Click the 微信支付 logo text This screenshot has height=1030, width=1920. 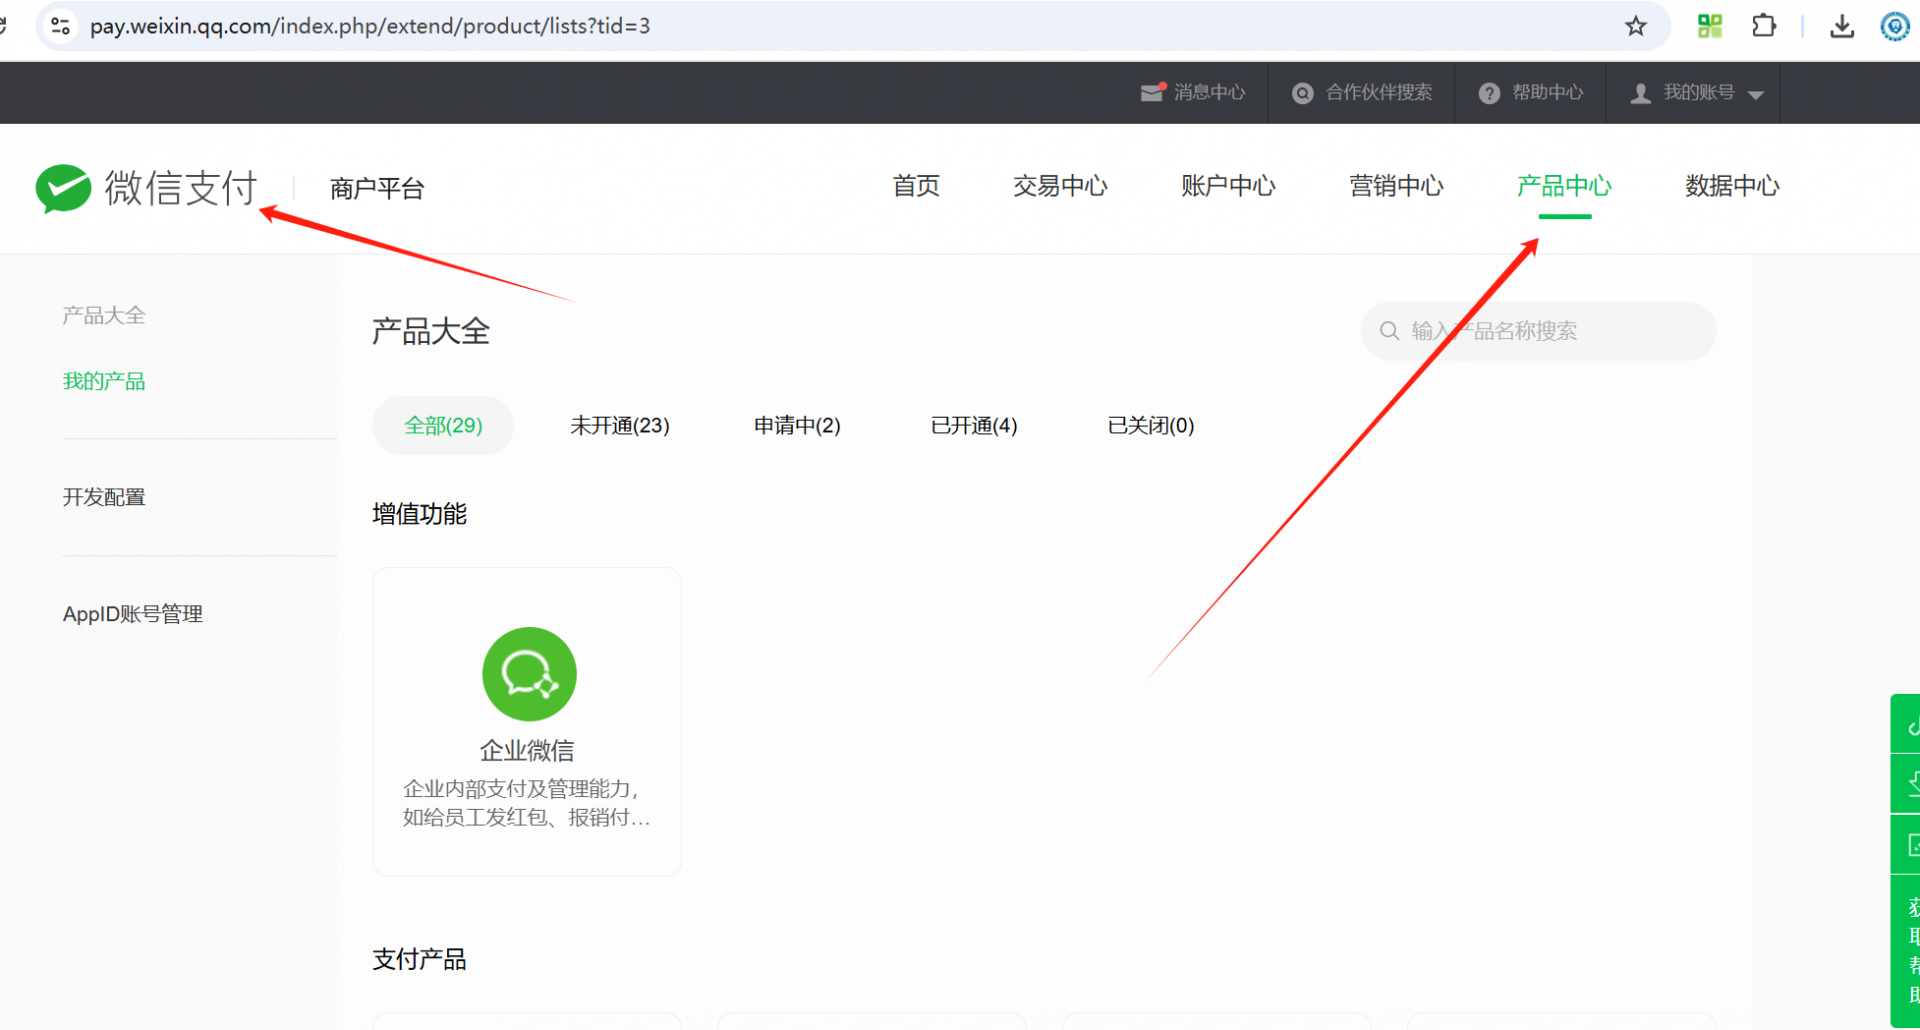pyautogui.click(x=181, y=188)
